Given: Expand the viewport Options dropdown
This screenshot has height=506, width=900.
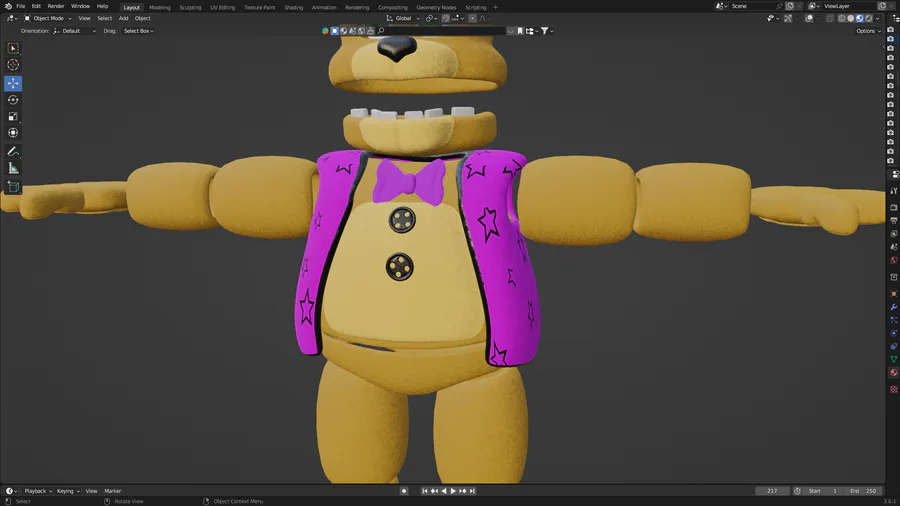Looking at the screenshot, I should point(868,31).
